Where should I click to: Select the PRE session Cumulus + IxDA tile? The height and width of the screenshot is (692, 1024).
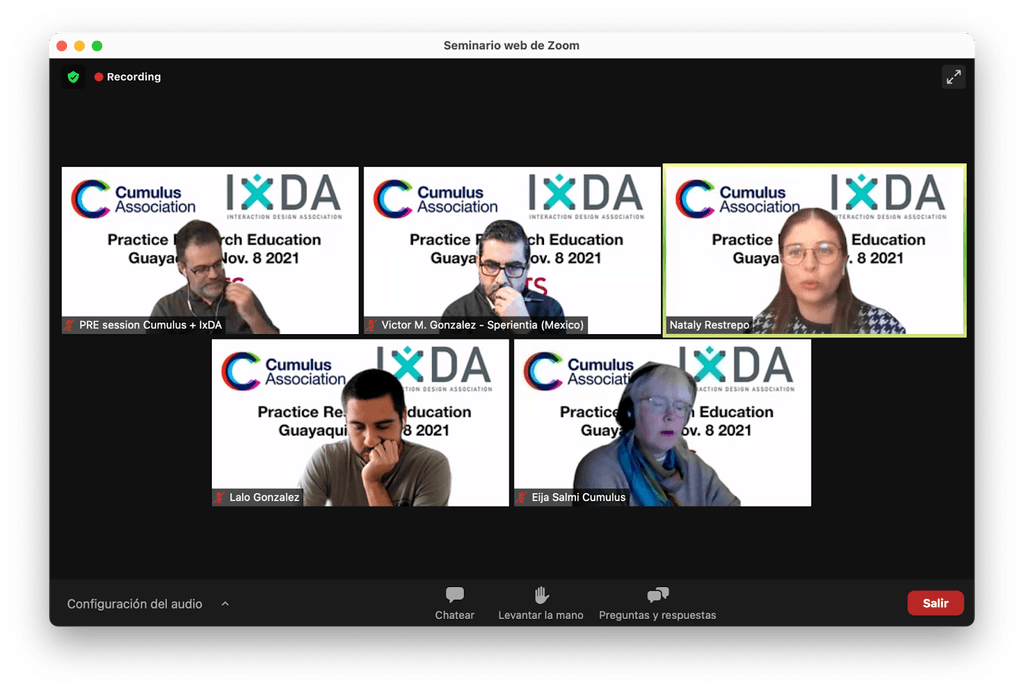pos(209,250)
